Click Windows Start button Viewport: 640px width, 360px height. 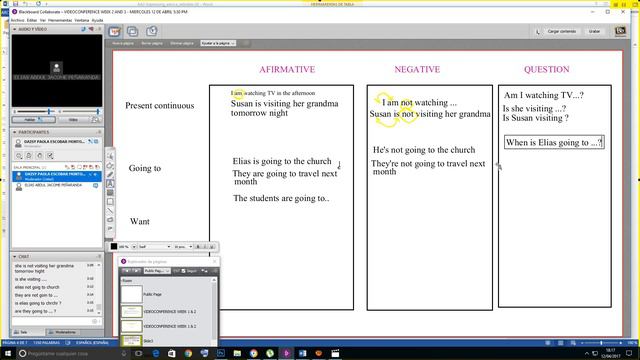pyautogui.click(x=7, y=353)
